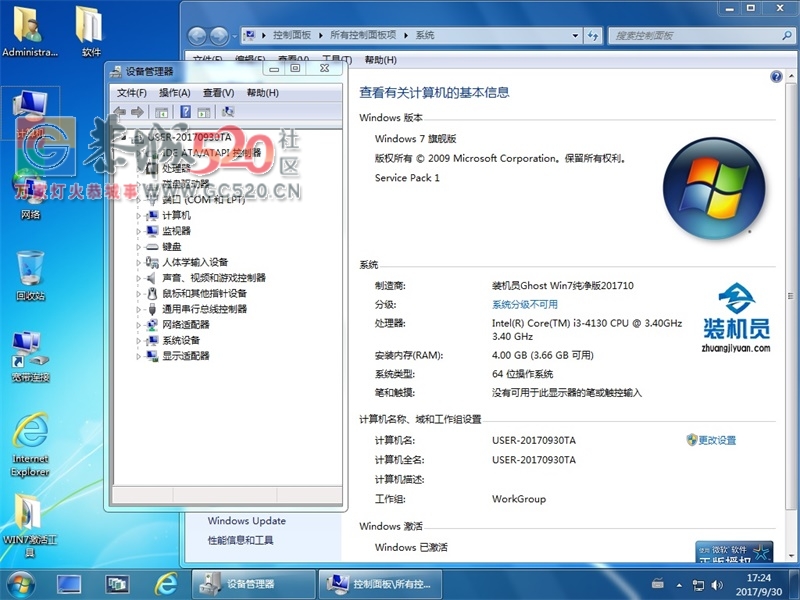Open the View (查看) menu in Device Manager
This screenshot has height=600, width=800.
pyautogui.click(x=218, y=92)
